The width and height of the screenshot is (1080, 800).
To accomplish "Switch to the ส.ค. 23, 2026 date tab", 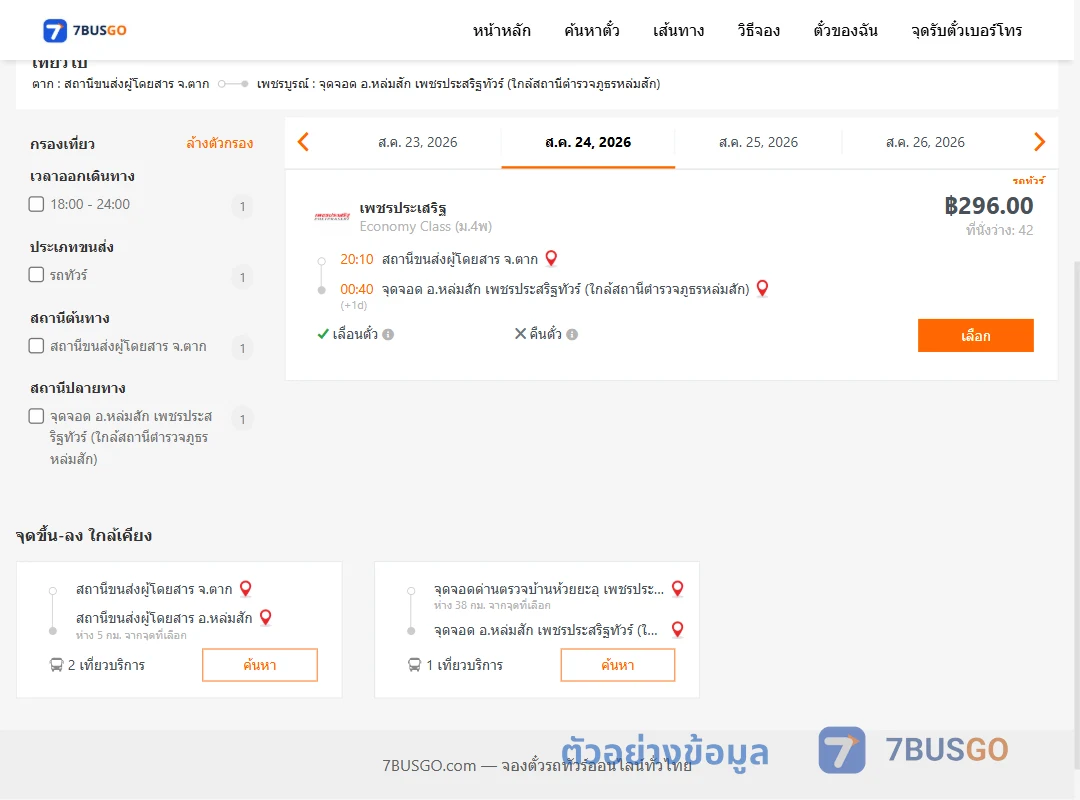I will (417, 143).
